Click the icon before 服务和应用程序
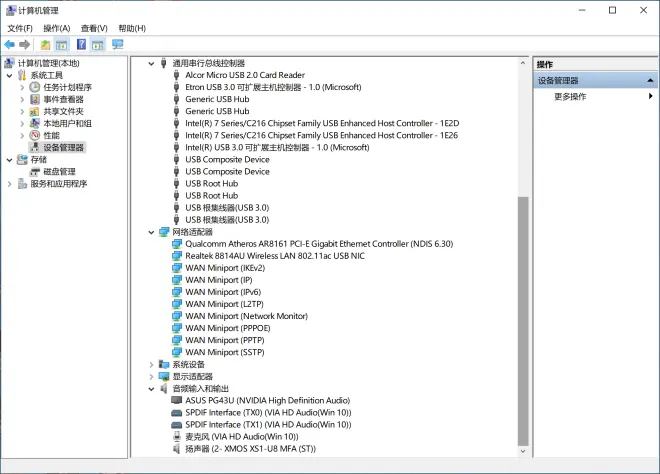Viewport: 660px width, 474px height. click(22, 184)
